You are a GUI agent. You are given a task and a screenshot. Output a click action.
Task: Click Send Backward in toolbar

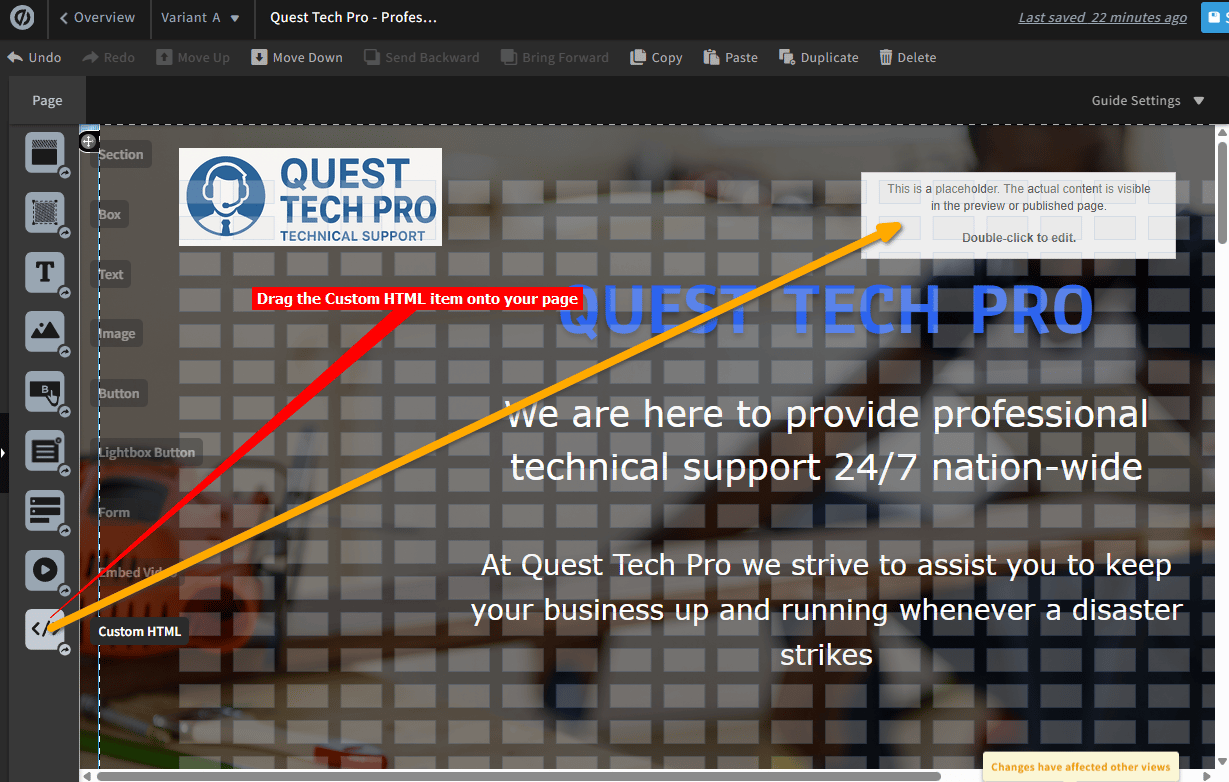(422, 57)
